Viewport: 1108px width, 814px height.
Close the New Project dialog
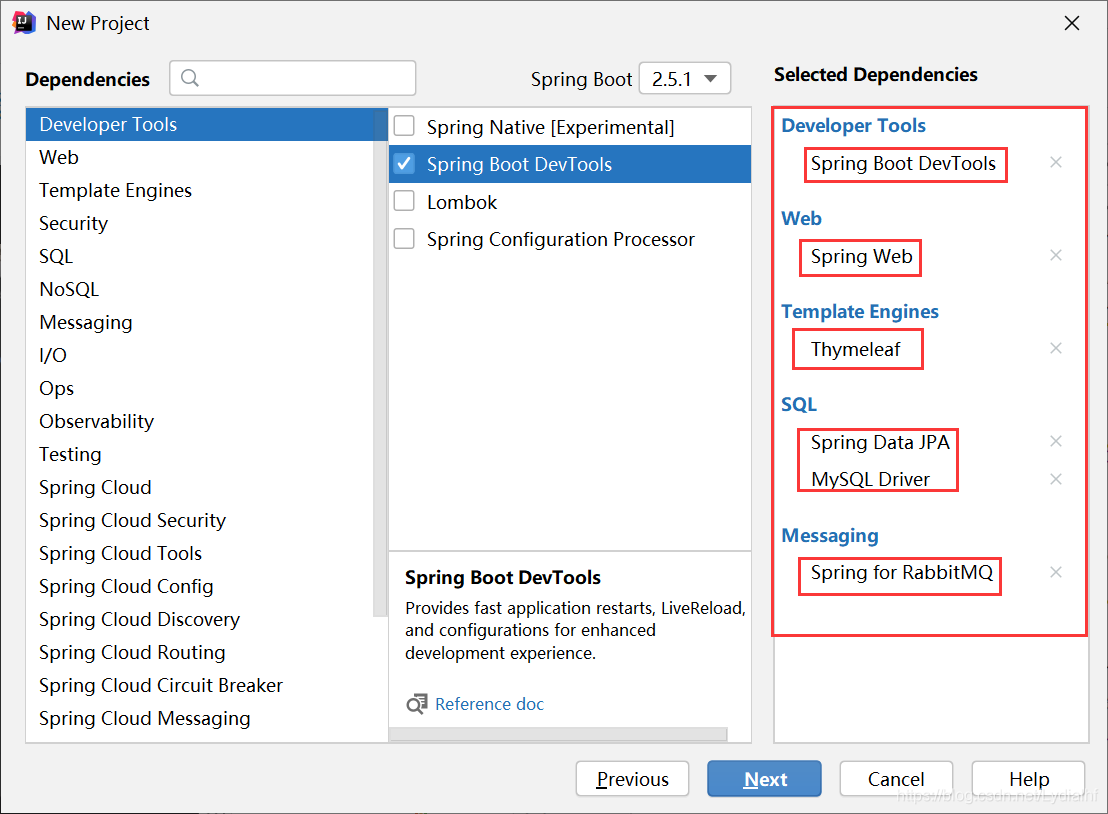coord(1071,23)
